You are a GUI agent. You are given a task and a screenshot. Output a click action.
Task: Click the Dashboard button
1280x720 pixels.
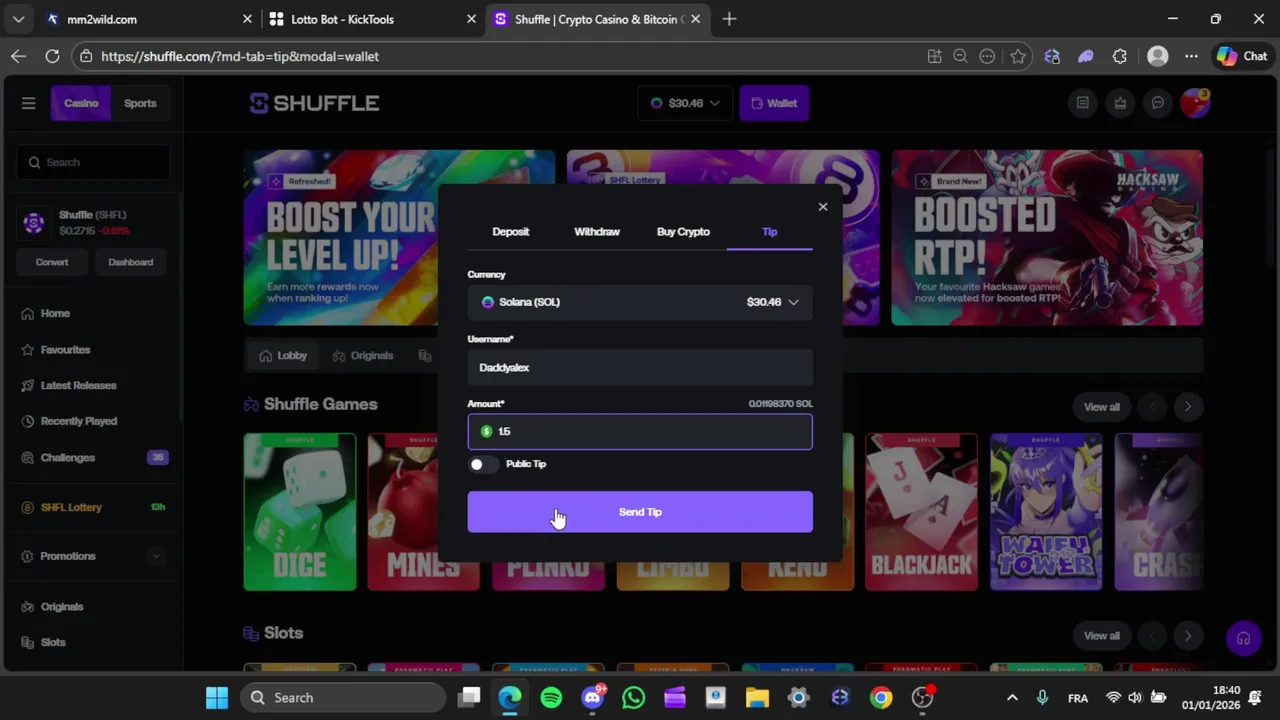click(x=131, y=262)
